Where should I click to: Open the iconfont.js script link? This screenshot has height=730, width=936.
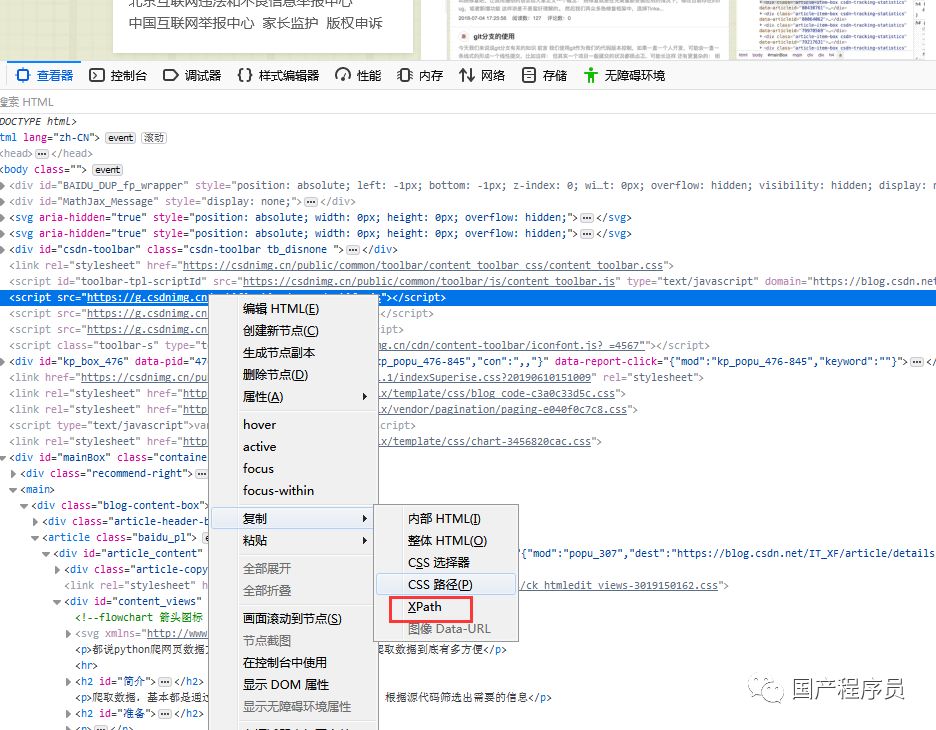[512, 346]
